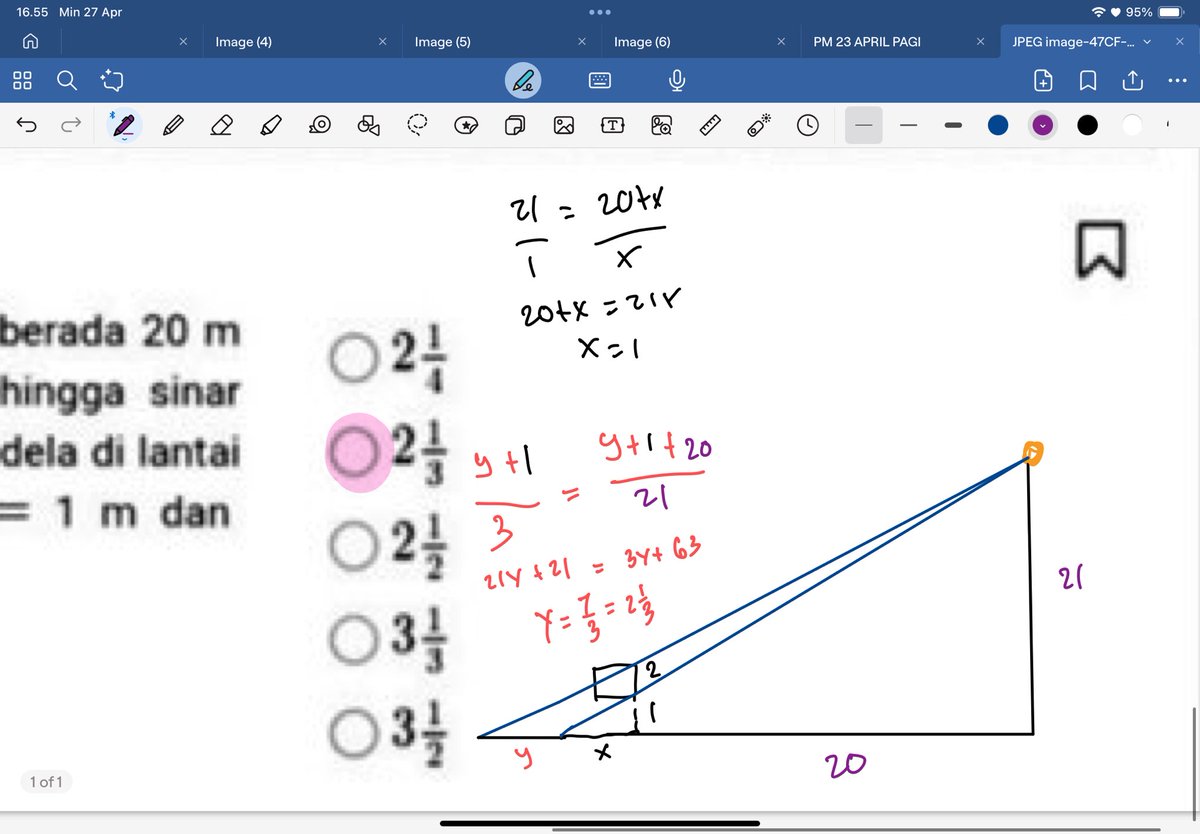Open the document search magnifier
Image resolution: width=1200 pixels, height=834 pixels.
click(x=66, y=80)
